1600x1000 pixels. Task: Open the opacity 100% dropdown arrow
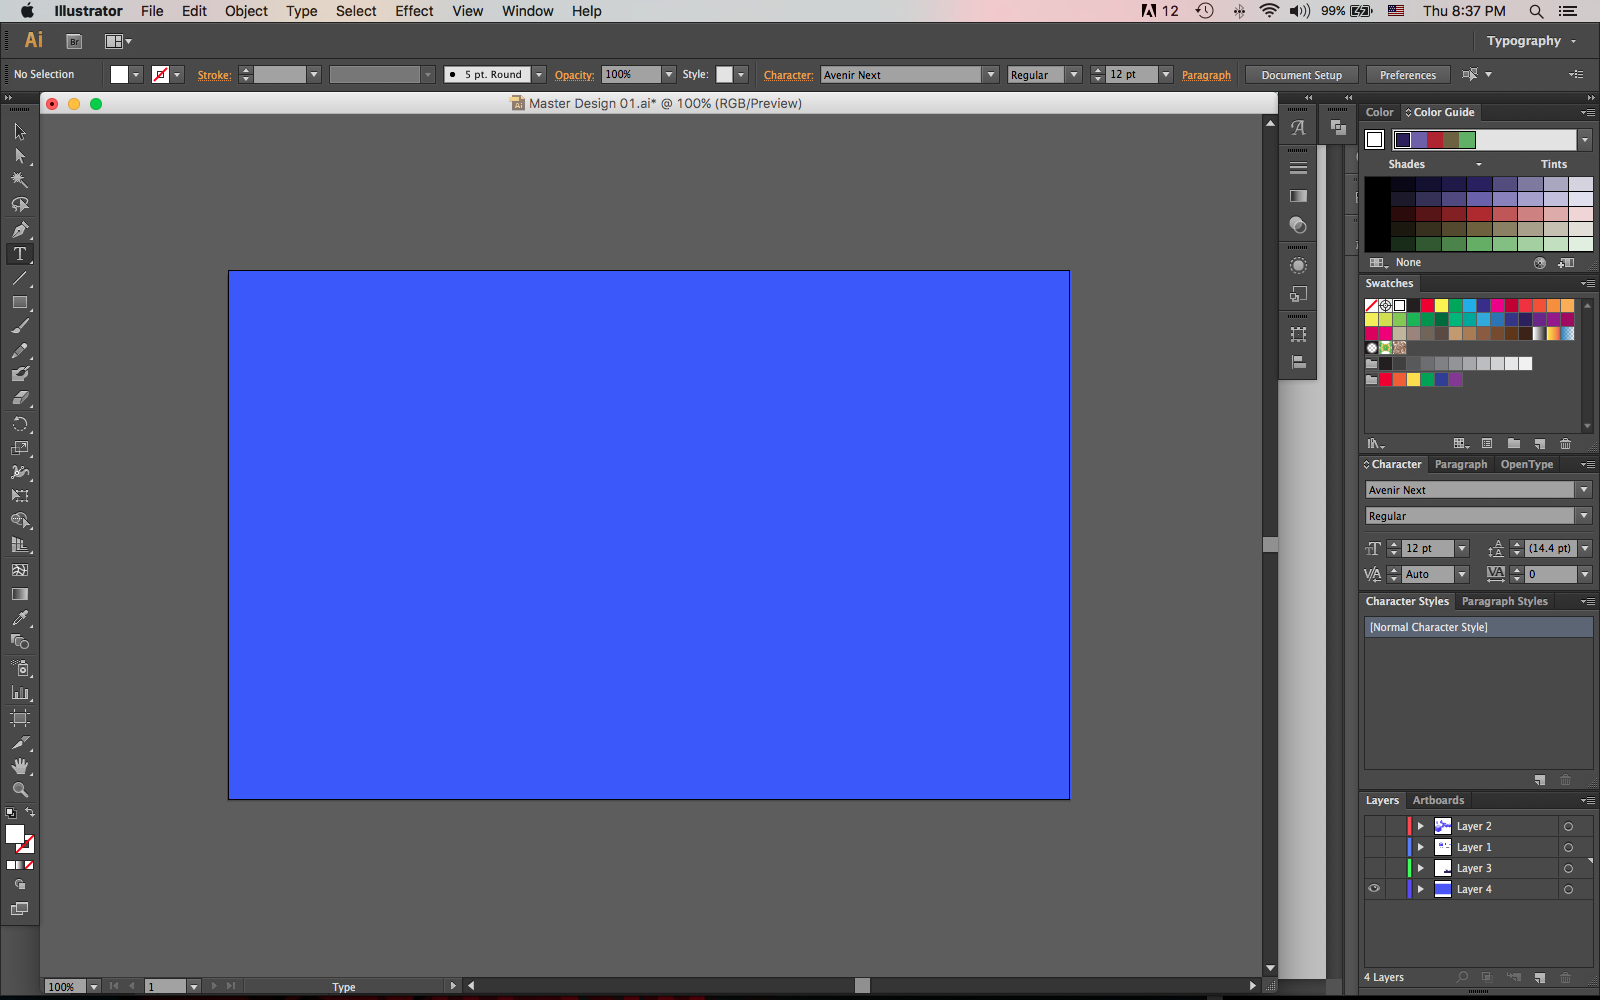(669, 75)
